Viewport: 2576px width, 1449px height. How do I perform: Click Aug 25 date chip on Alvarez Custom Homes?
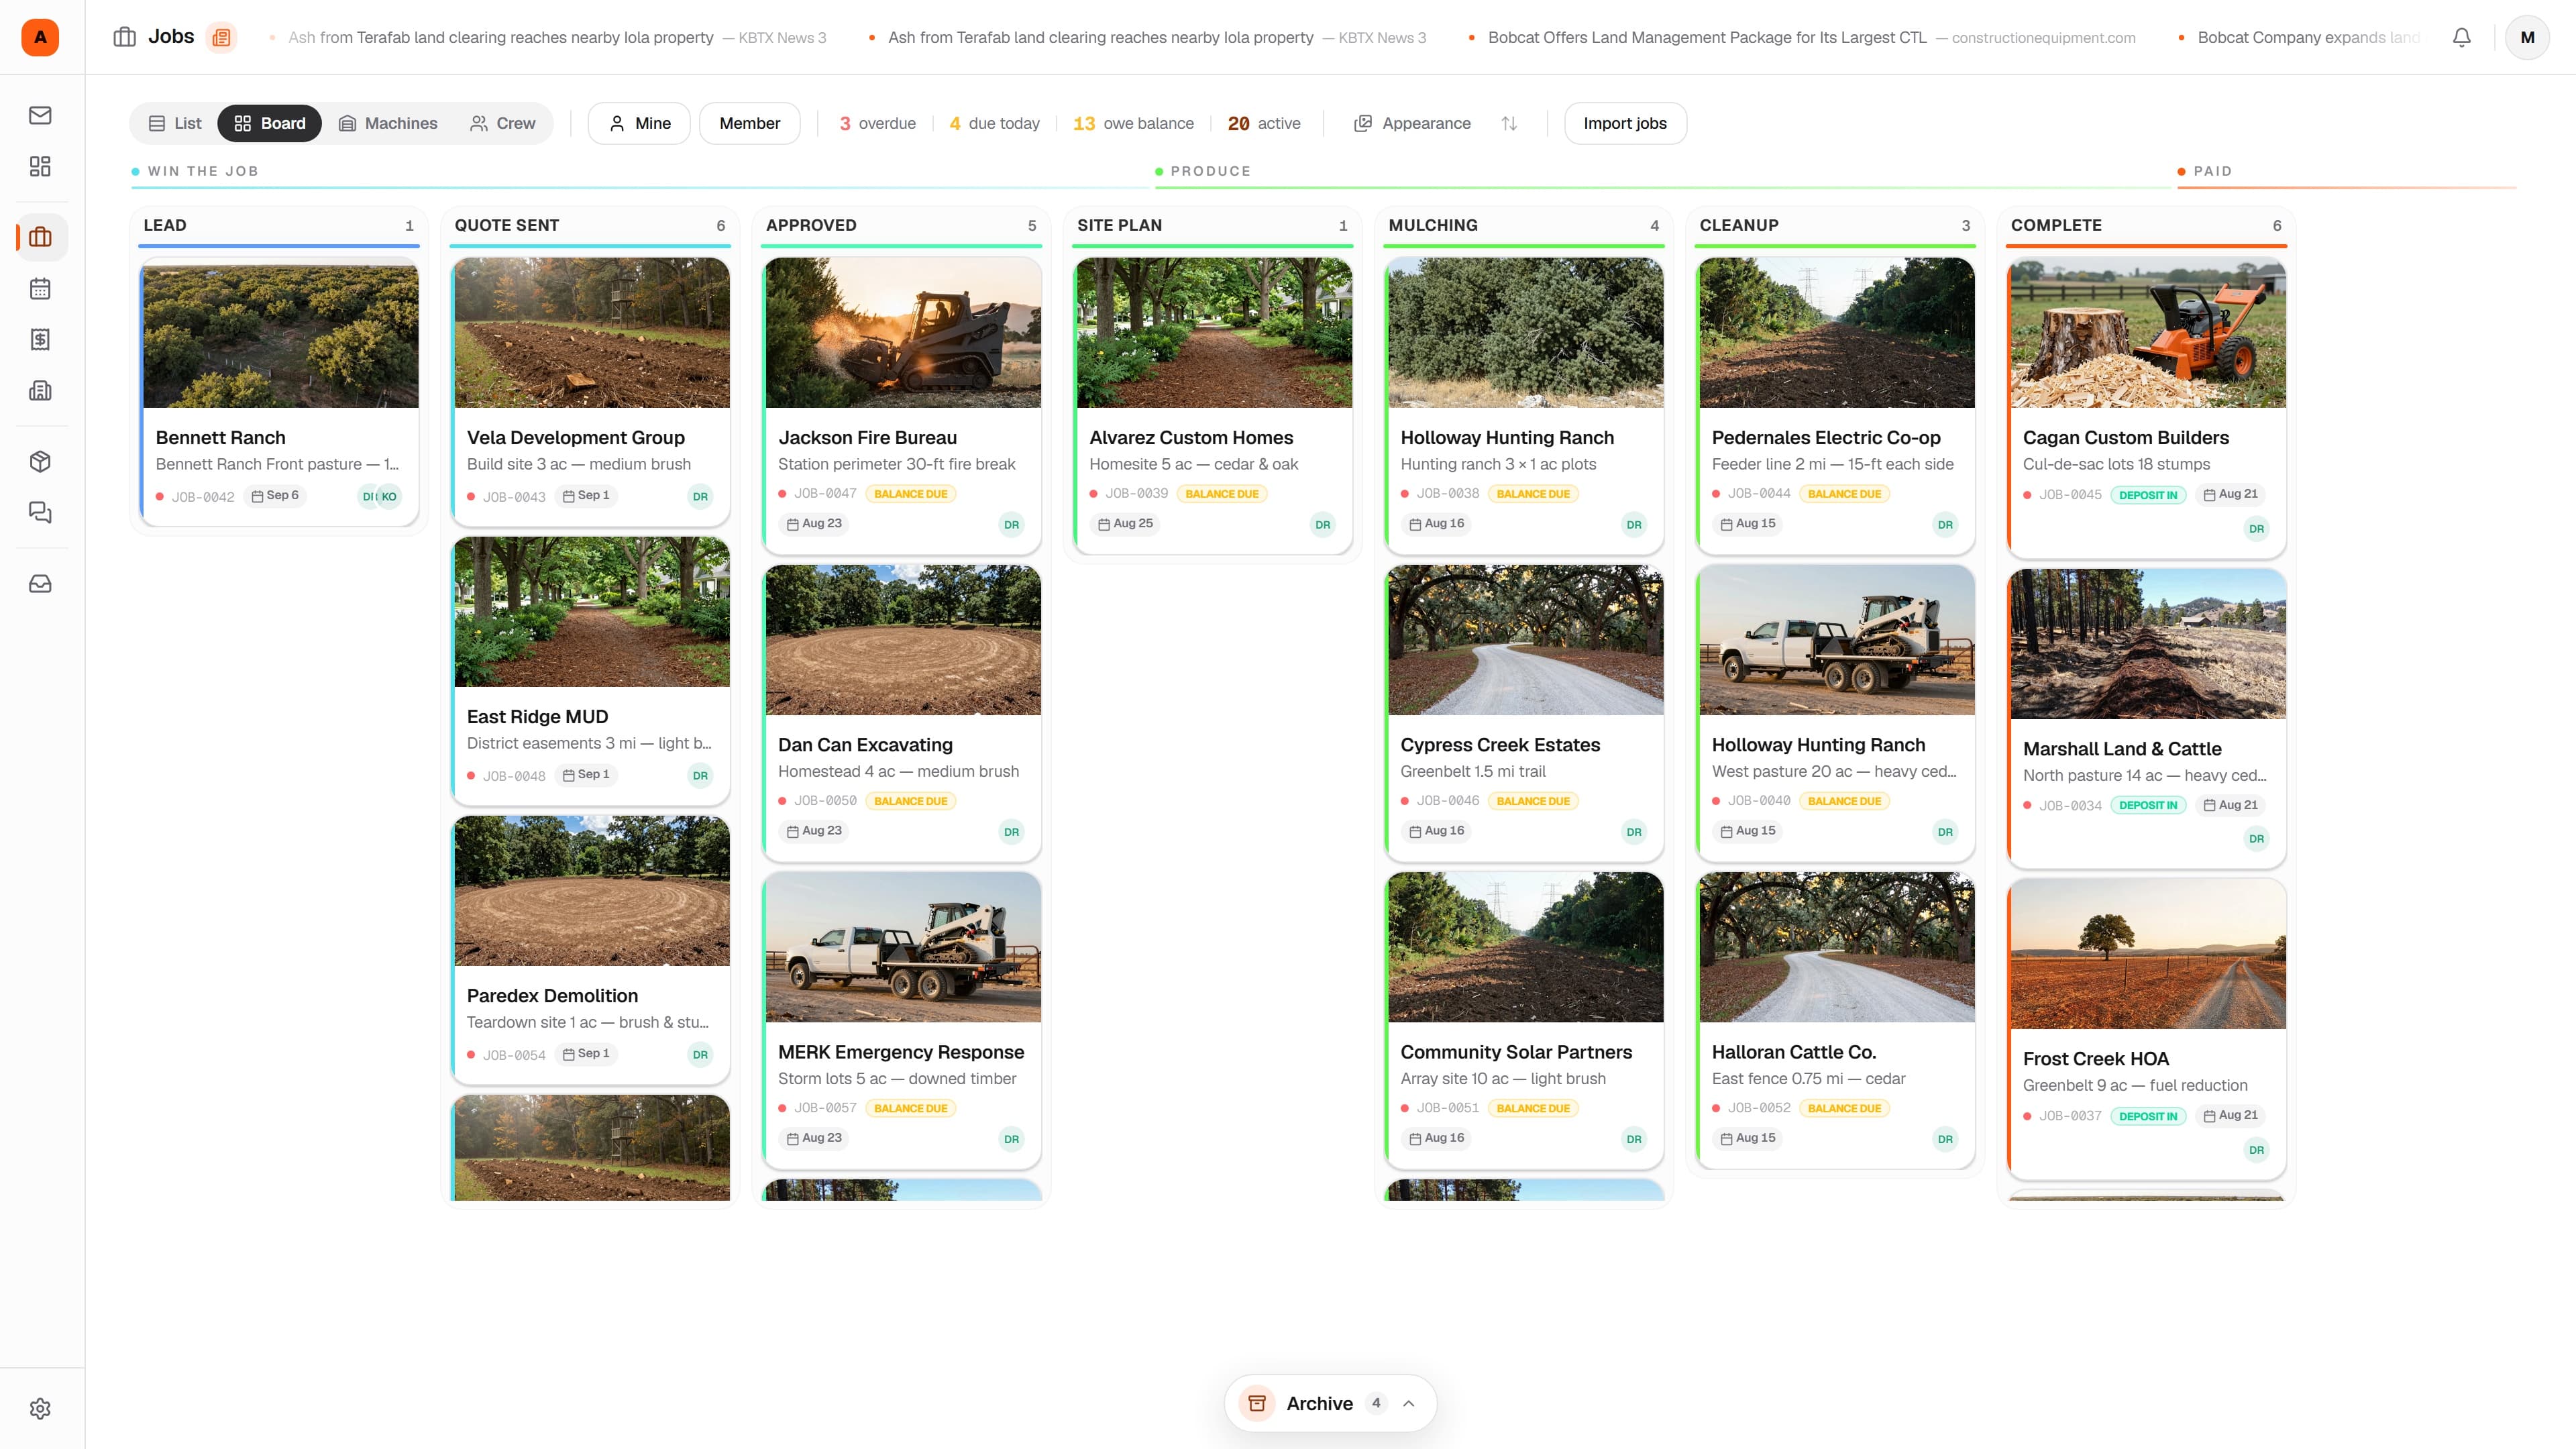point(1125,523)
